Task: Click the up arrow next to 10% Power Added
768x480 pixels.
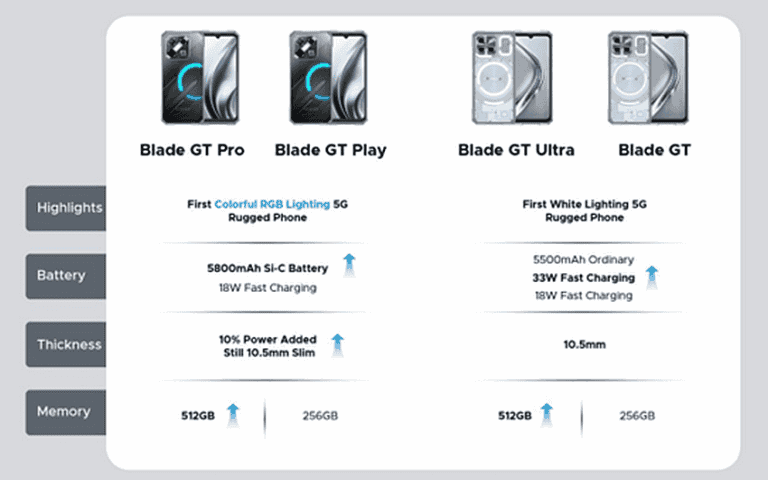Action: tap(337, 345)
